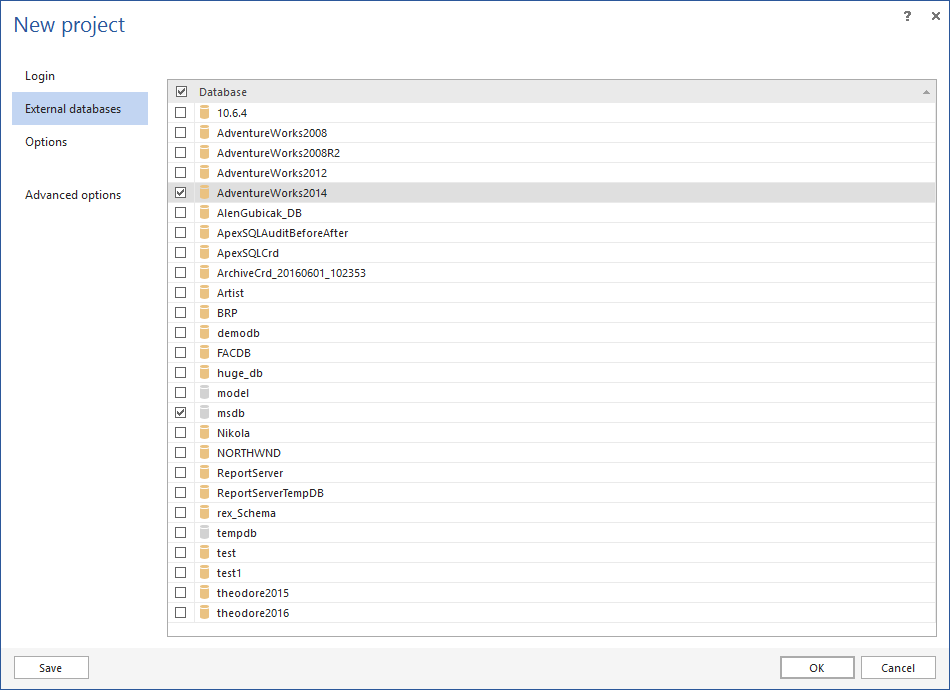
Task: Select the demodb database name
Action: (x=239, y=333)
